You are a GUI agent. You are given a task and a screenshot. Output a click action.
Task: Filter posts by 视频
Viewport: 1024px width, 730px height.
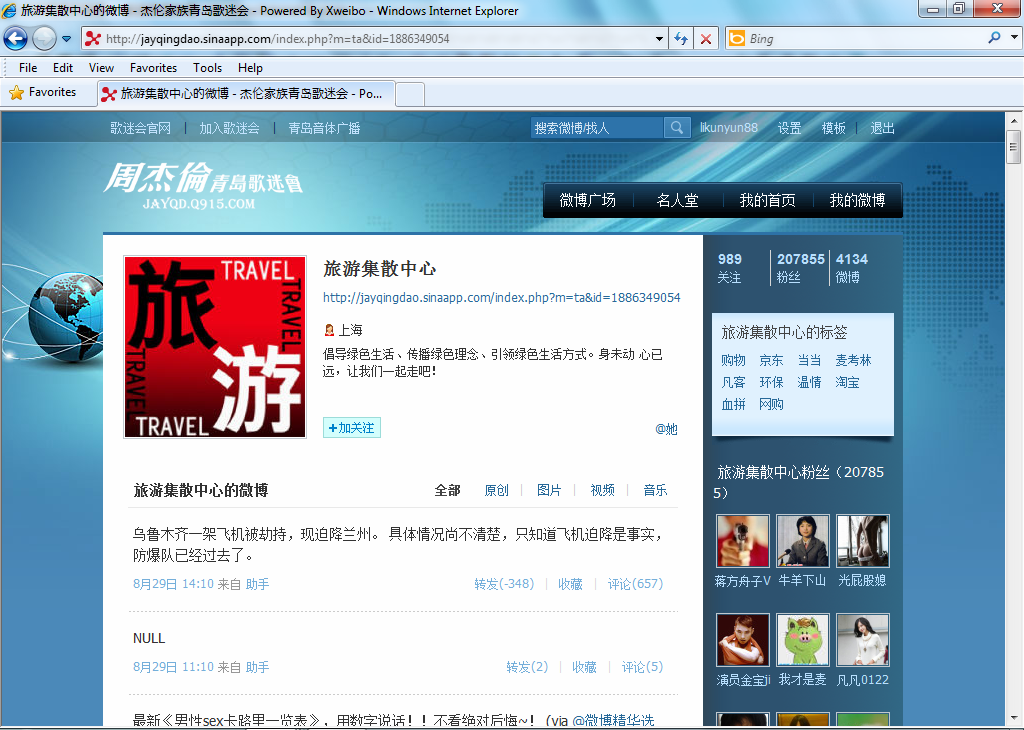coord(602,490)
